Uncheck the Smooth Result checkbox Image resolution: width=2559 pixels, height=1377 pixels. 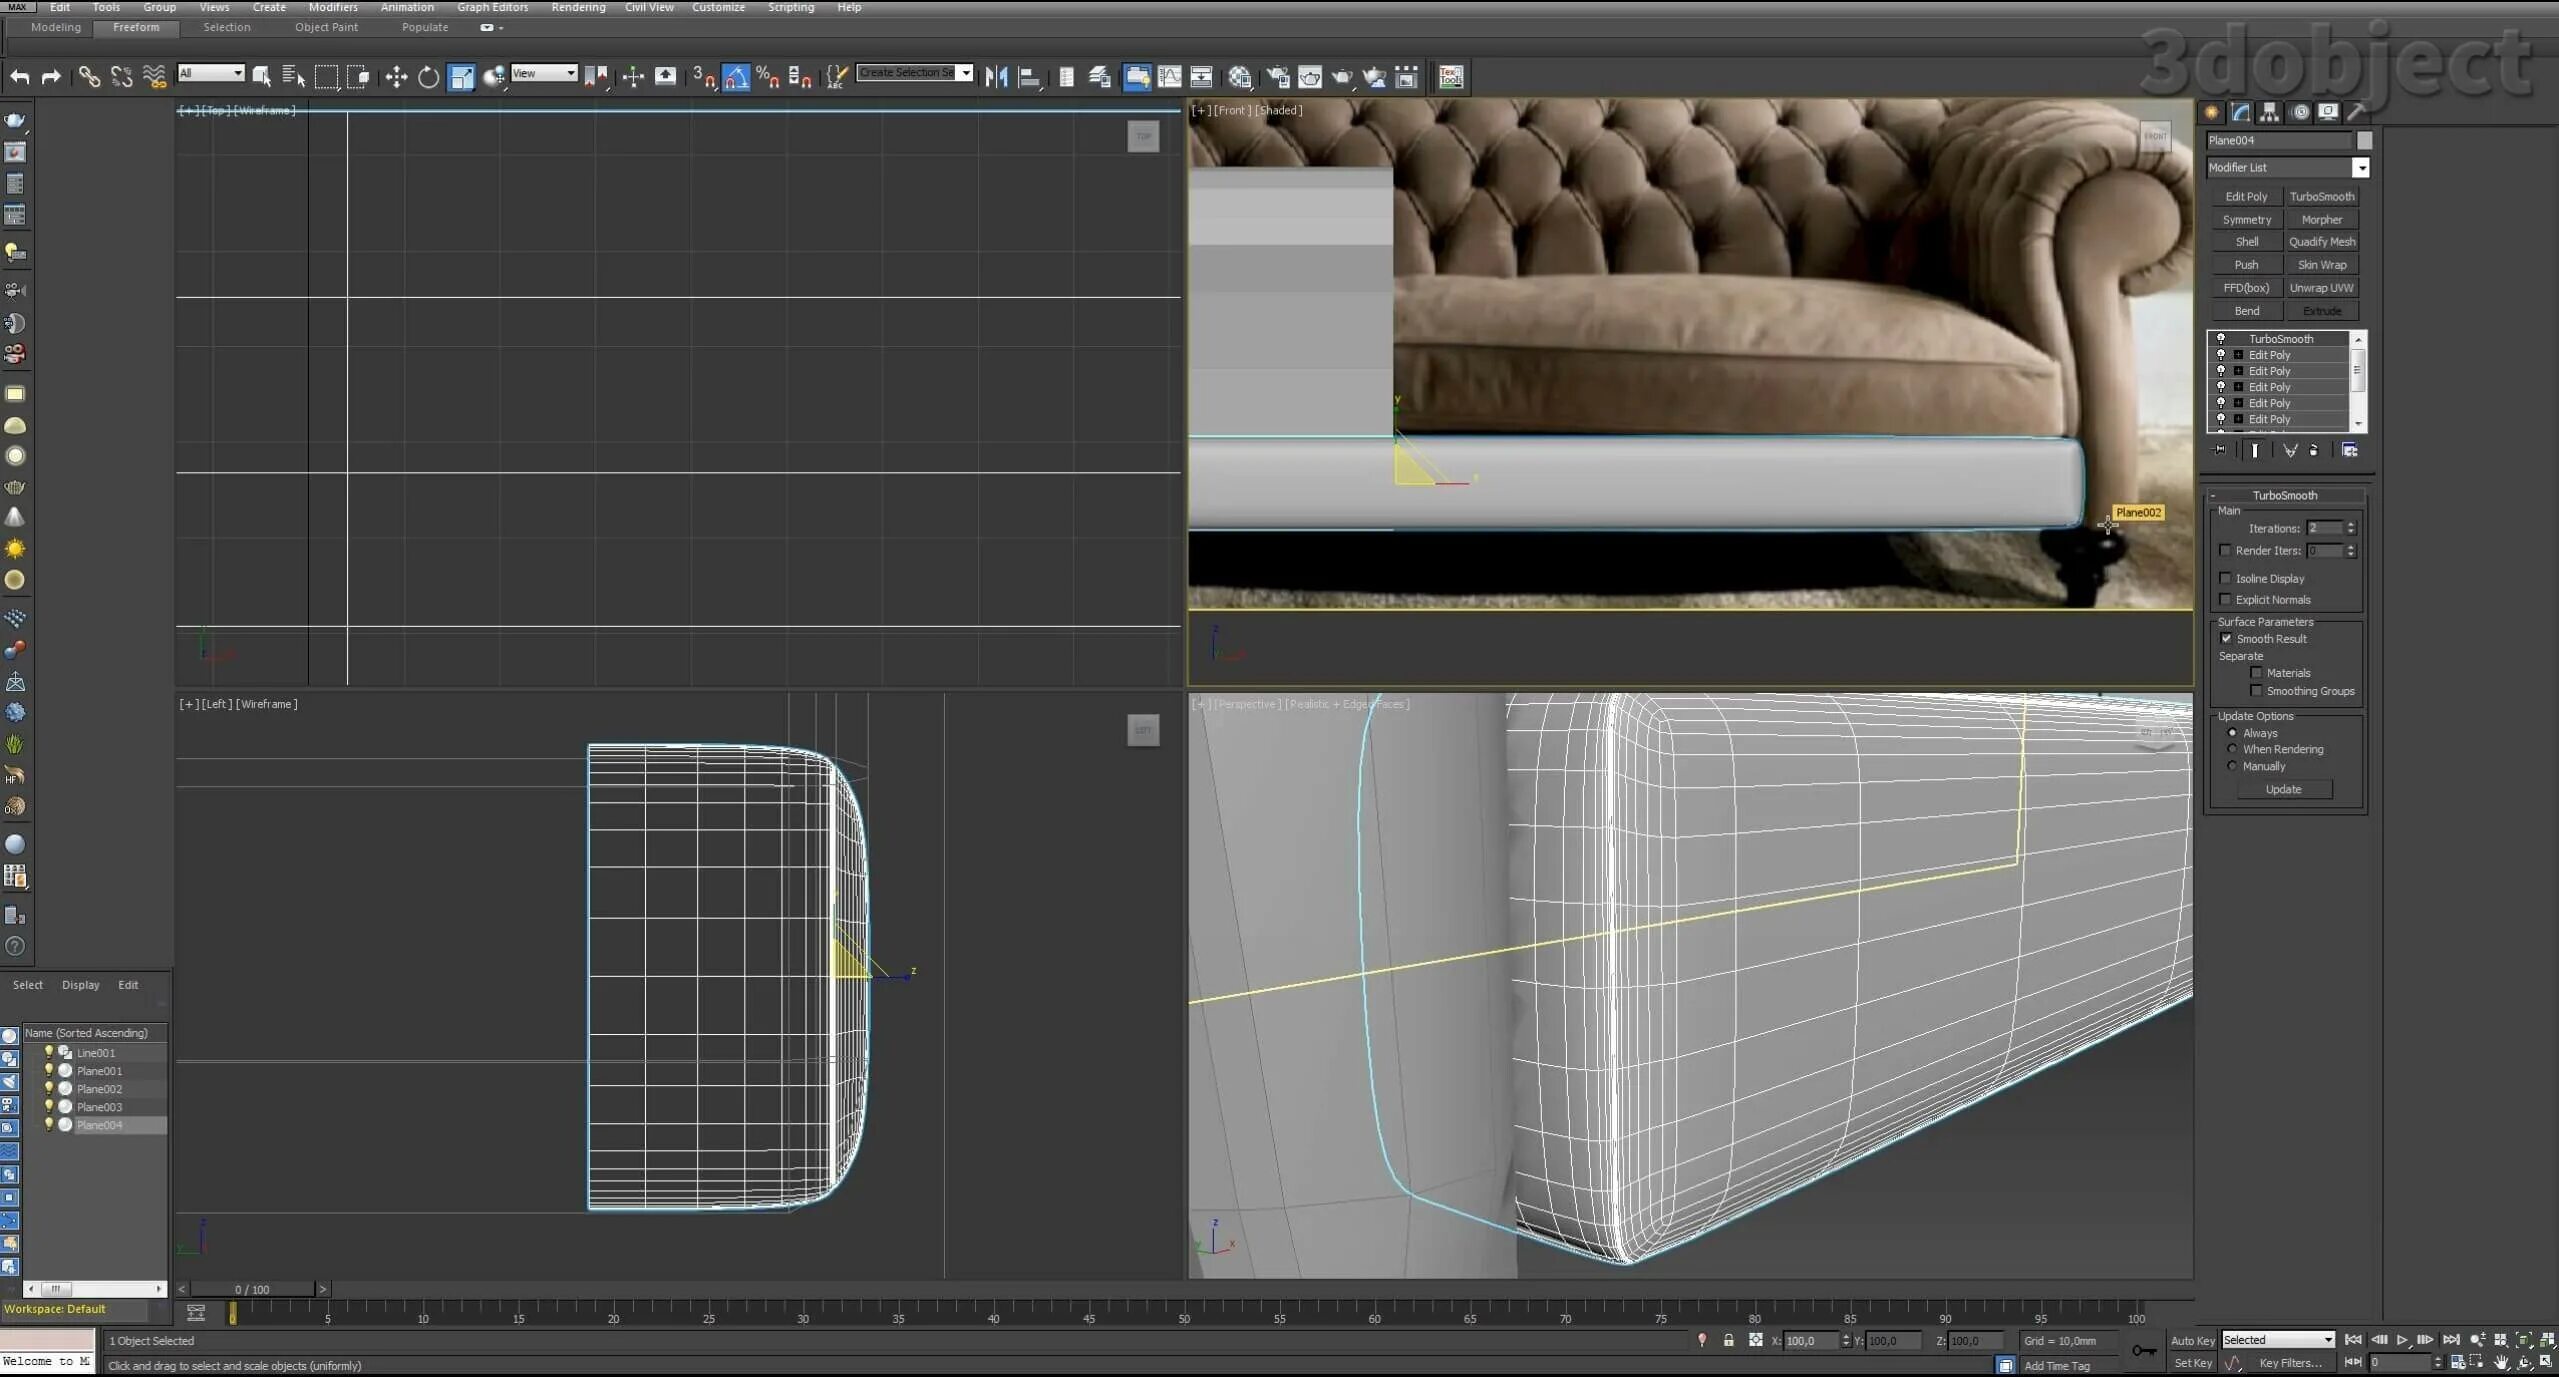click(2226, 638)
